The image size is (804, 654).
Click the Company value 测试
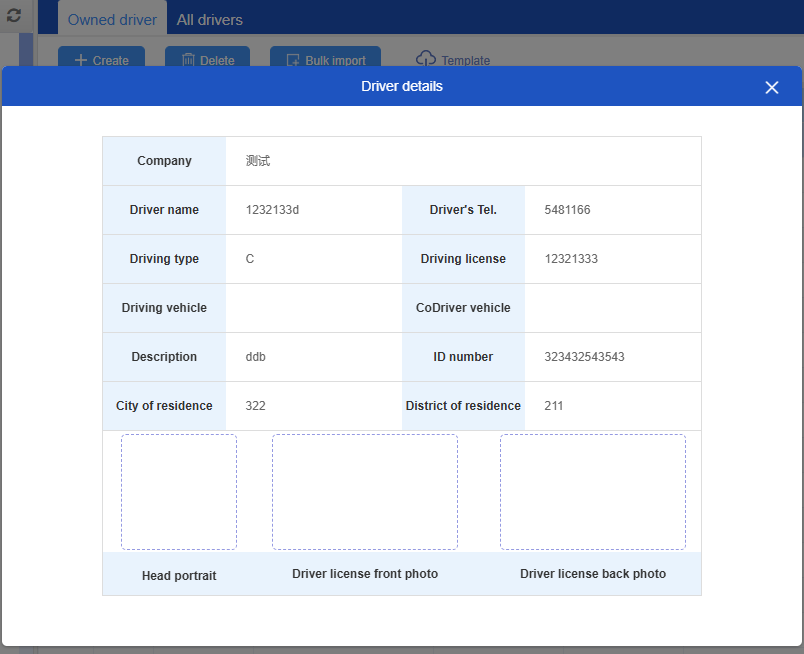point(258,161)
